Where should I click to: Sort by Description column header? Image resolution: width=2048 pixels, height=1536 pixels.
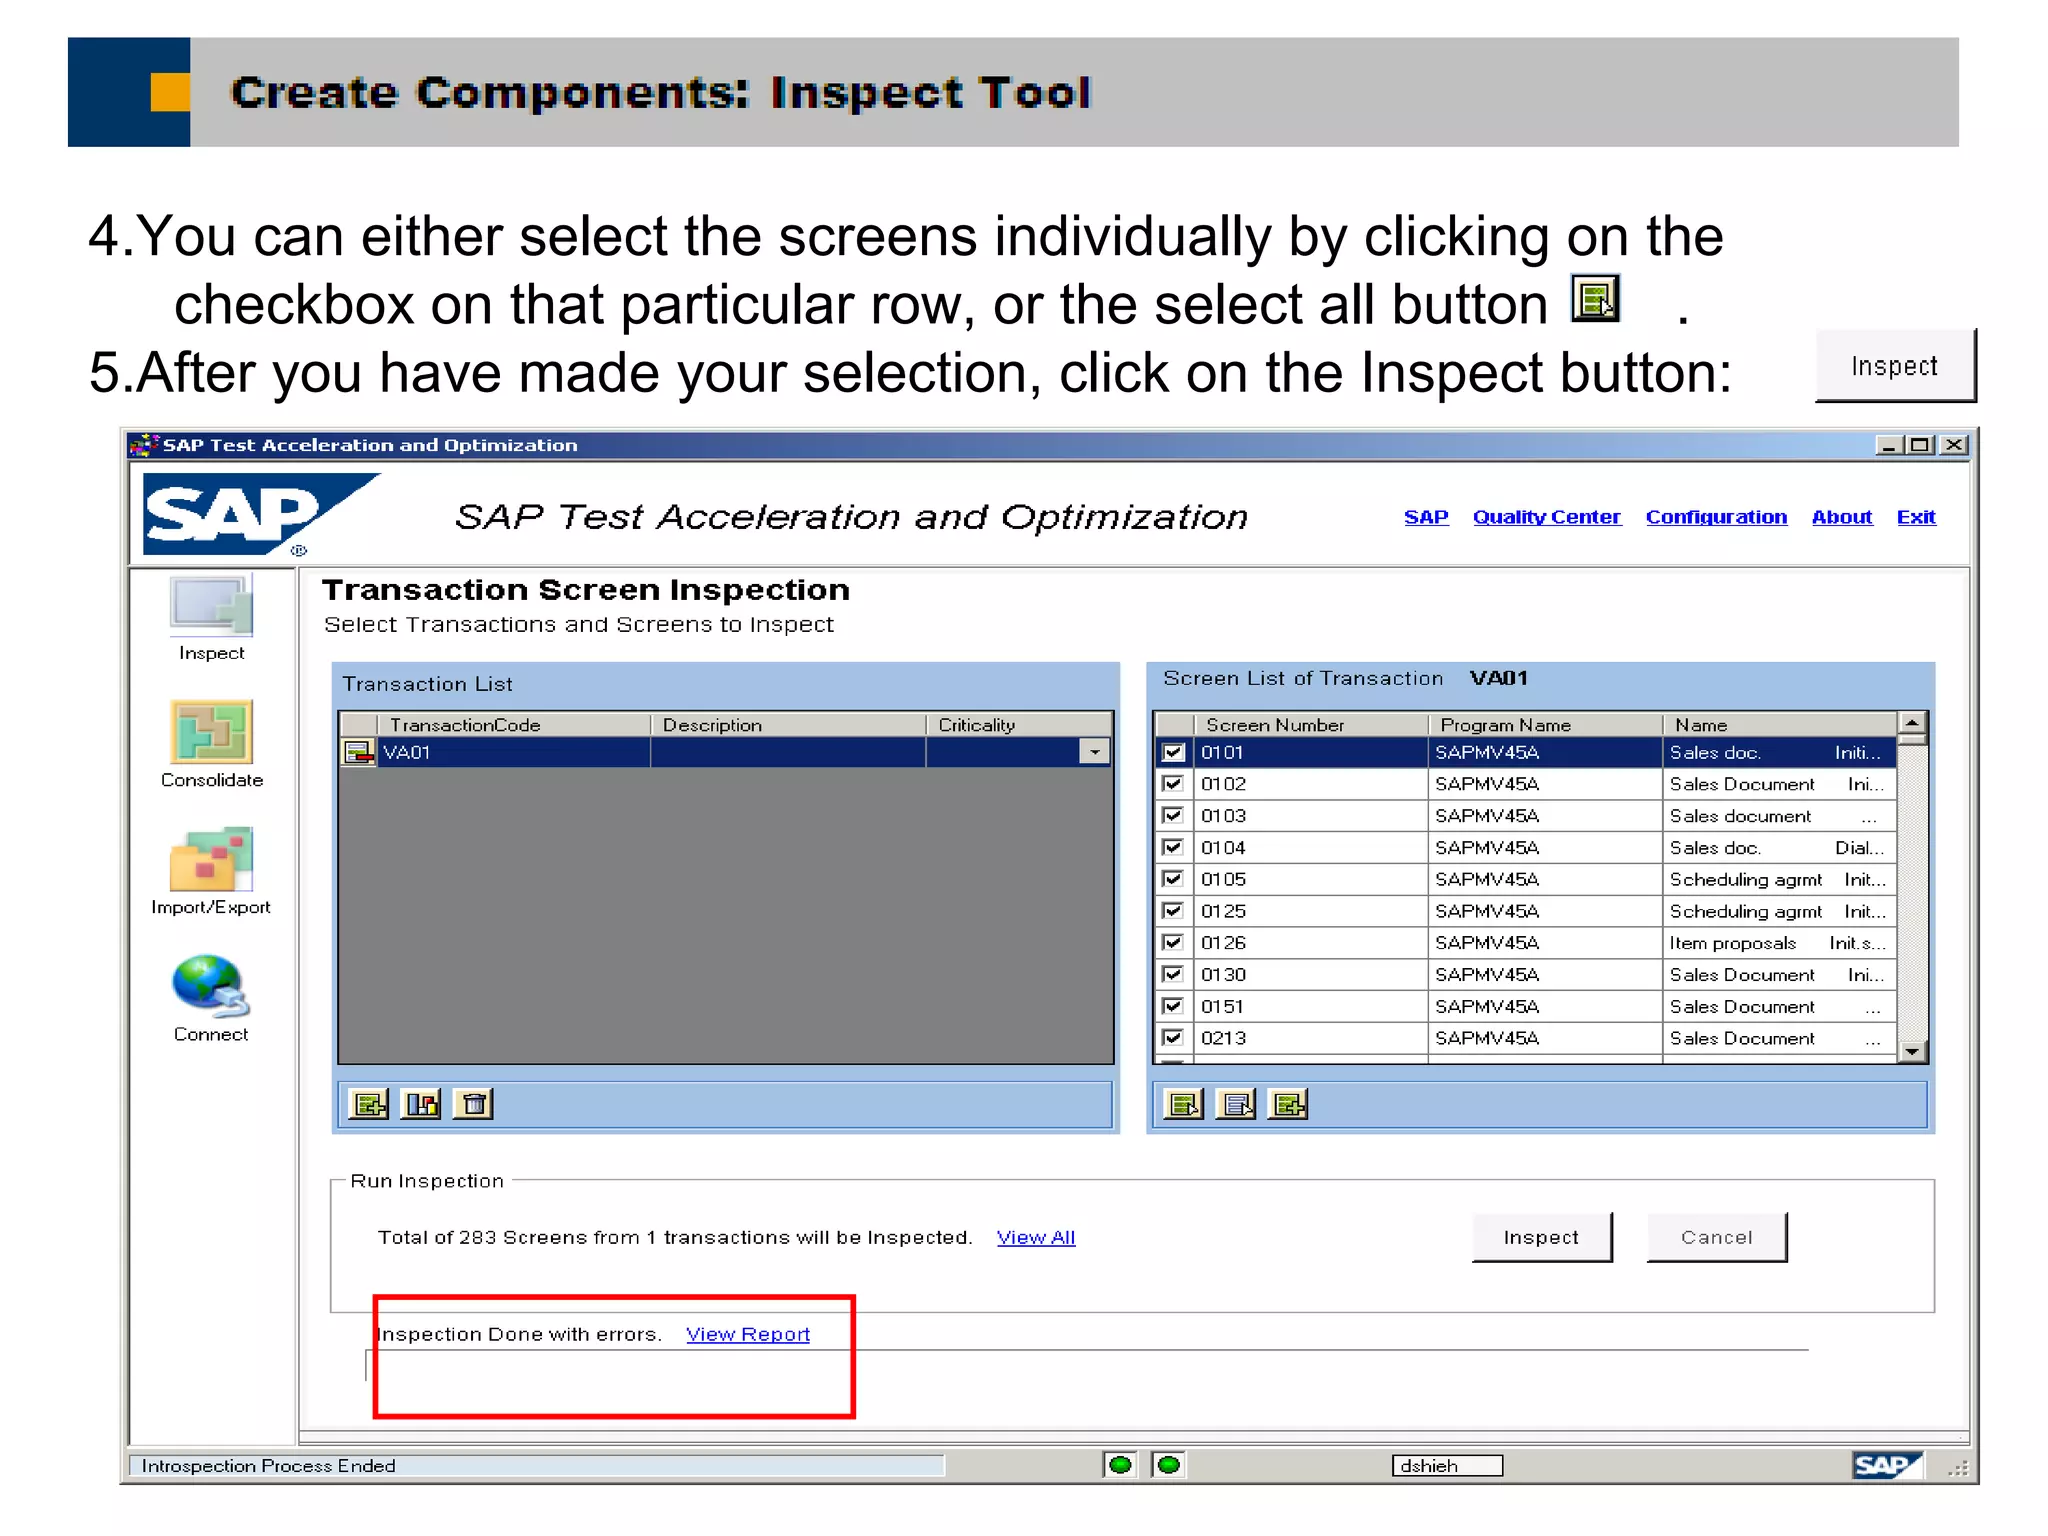[788, 725]
